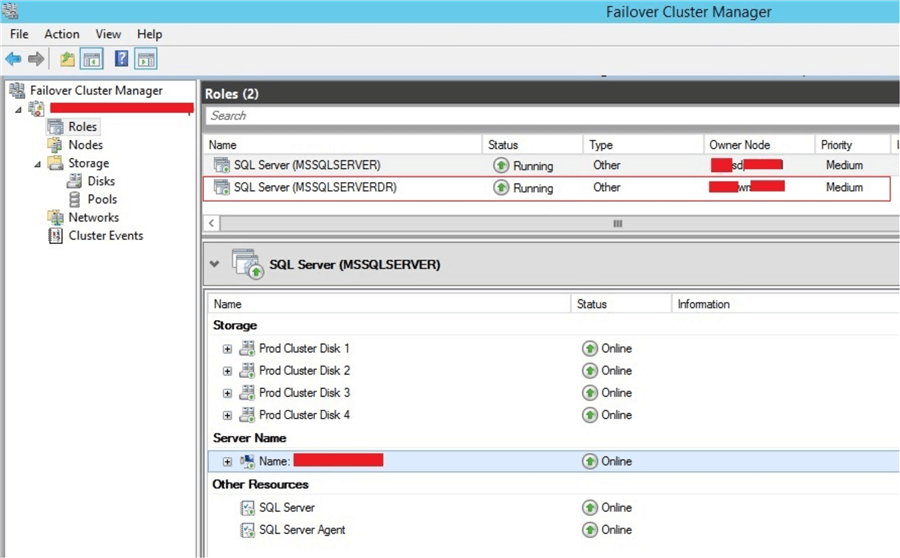Click the SQL Server (MSSQLSERVER) role icon
The height and width of the screenshot is (558, 900).
click(x=222, y=165)
